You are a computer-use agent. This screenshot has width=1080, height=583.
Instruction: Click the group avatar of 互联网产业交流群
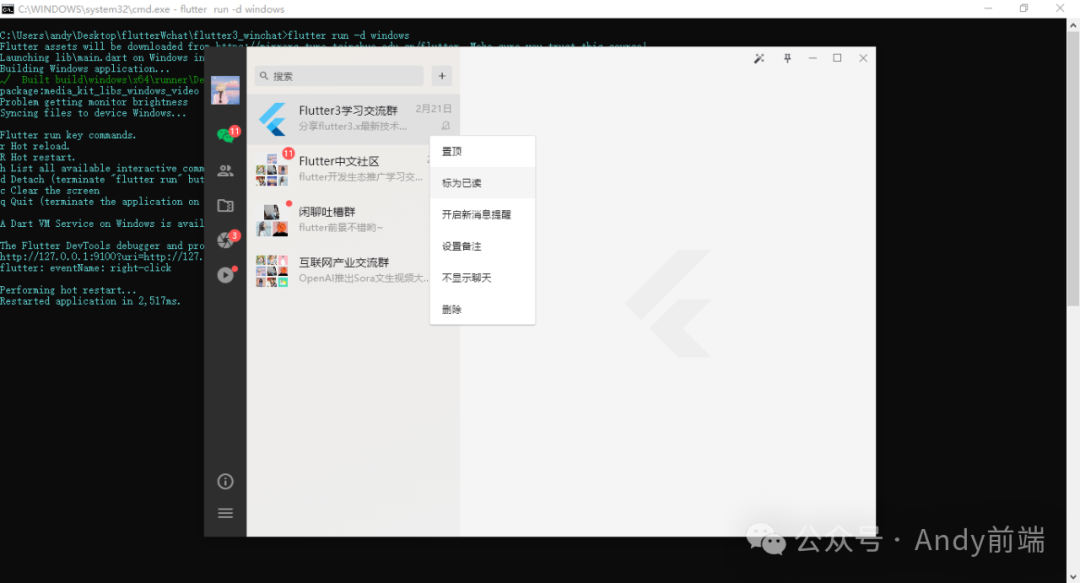[273, 270]
